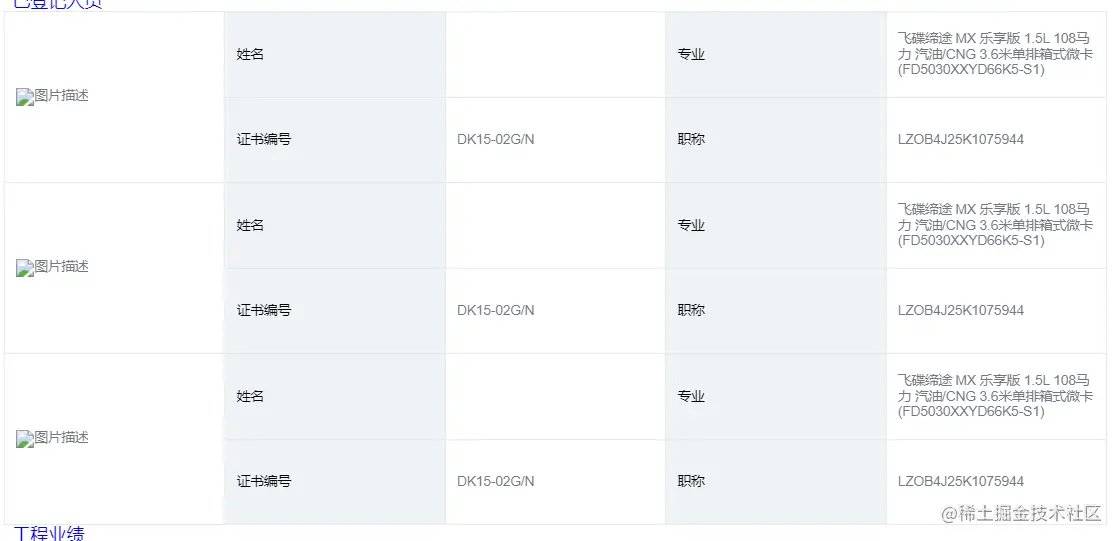Image resolution: width=1119 pixels, height=541 pixels.
Task: Click the broken image in the third record
Action: click(53, 438)
